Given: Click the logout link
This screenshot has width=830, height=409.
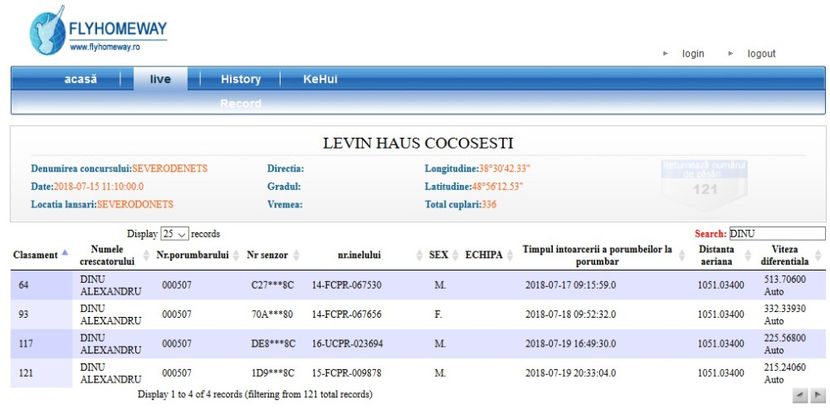Looking at the screenshot, I should [x=761, y=54].
